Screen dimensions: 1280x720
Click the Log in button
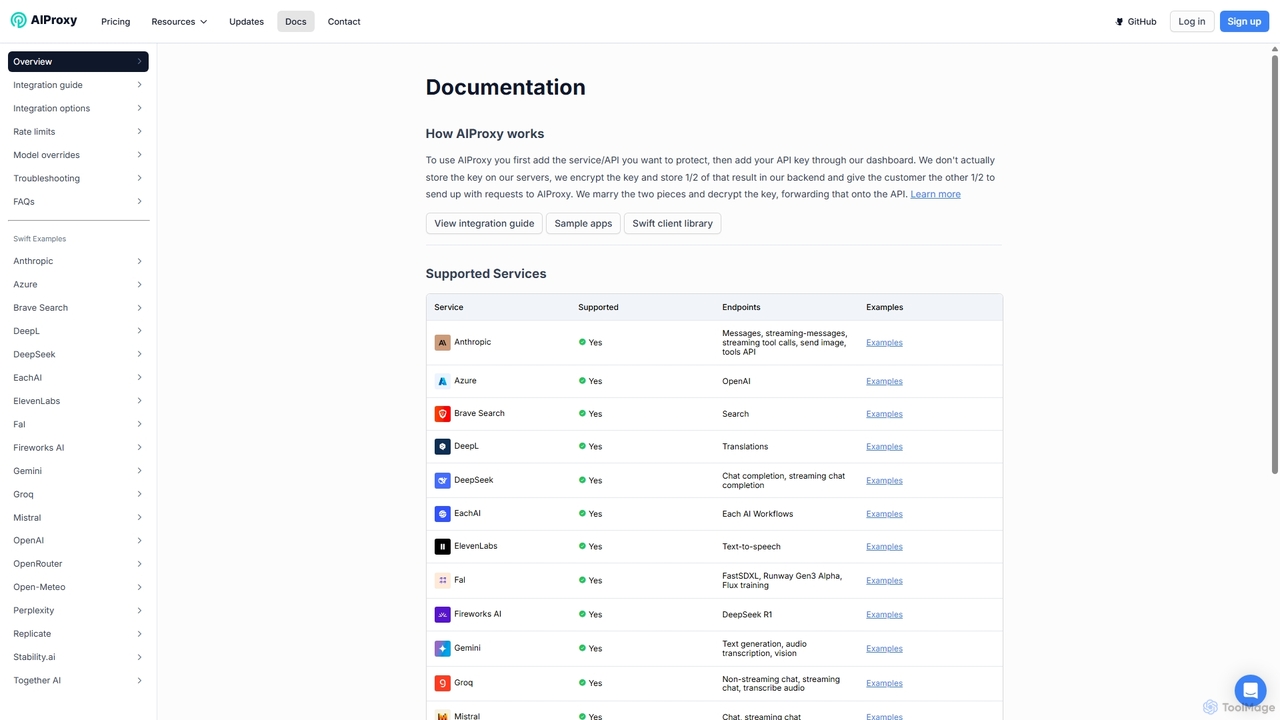(x=1192, y=21)
